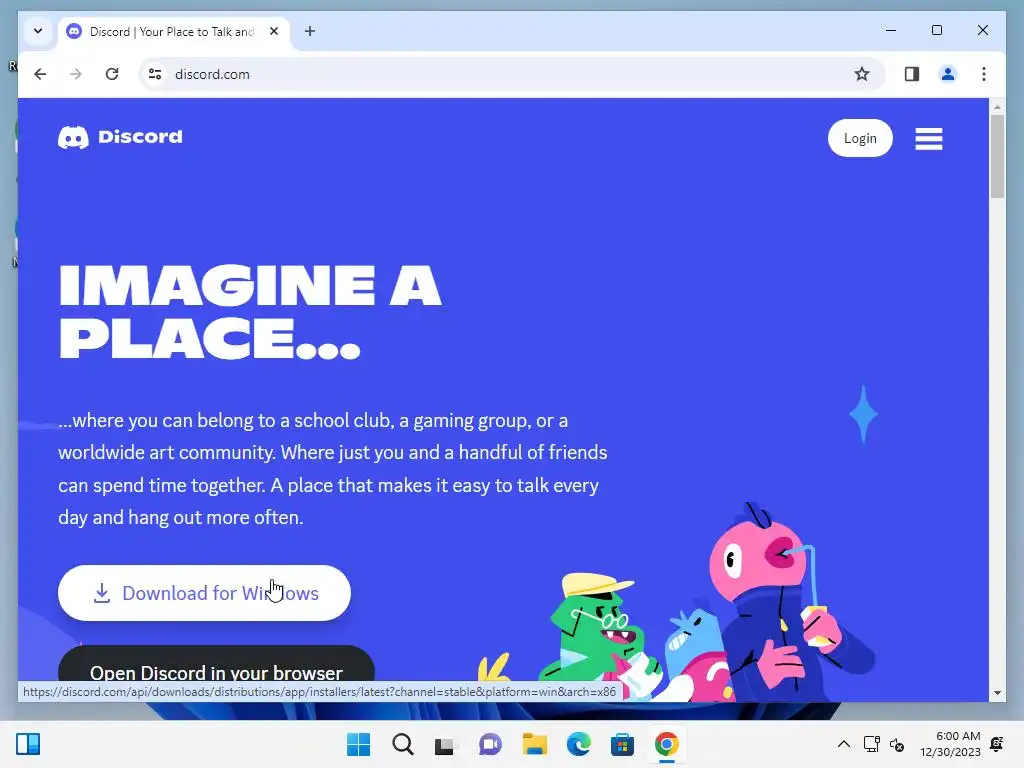Screen dimensions: 1024x768
Task: Open the Chat app on the taskbar
Action: tap(490, 744)
